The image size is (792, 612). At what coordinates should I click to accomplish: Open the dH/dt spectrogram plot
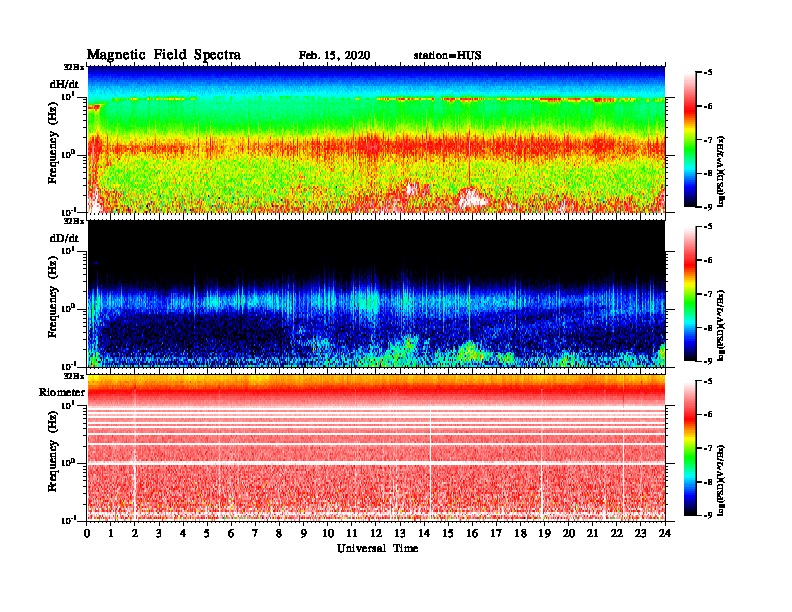pos(376,139)
